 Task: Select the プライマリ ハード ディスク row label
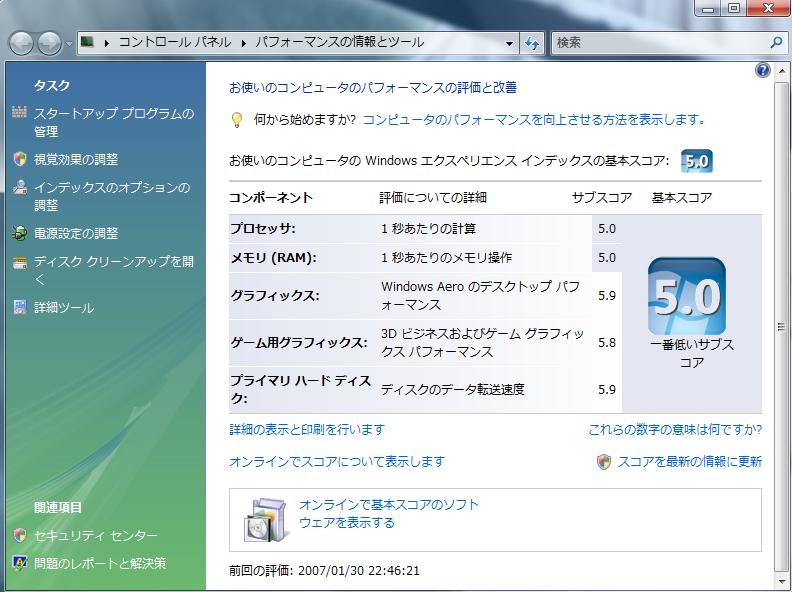(301, 389)
